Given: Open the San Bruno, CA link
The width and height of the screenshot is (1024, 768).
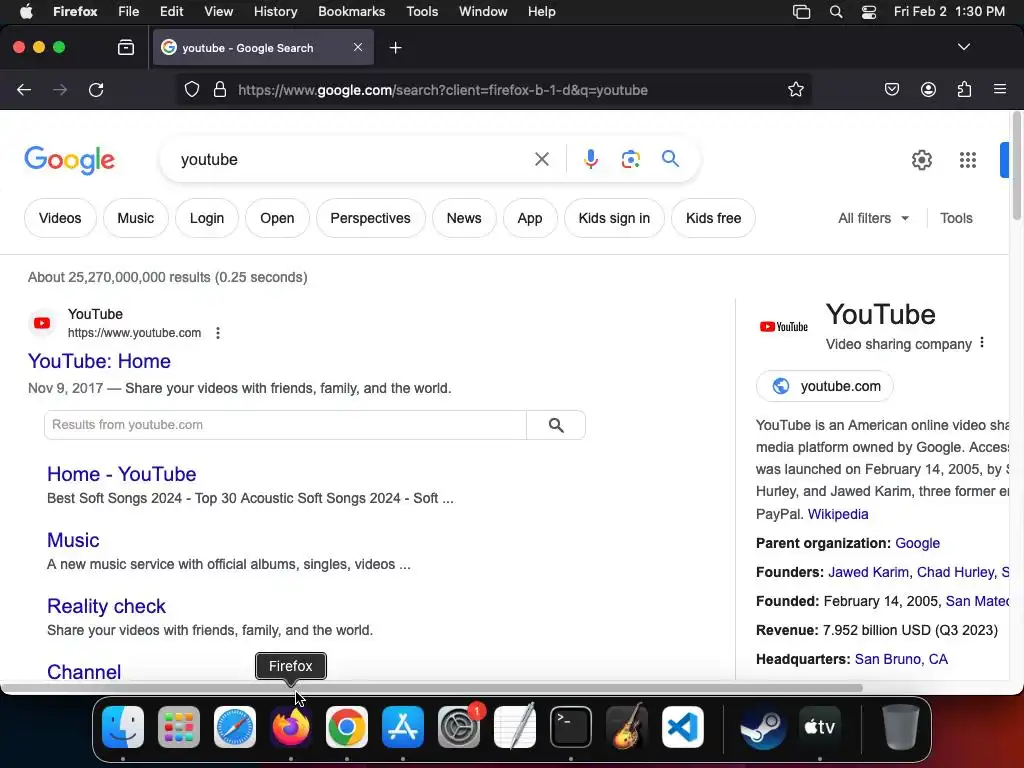Looking at the screenshot, I should (x=901, y=659).
